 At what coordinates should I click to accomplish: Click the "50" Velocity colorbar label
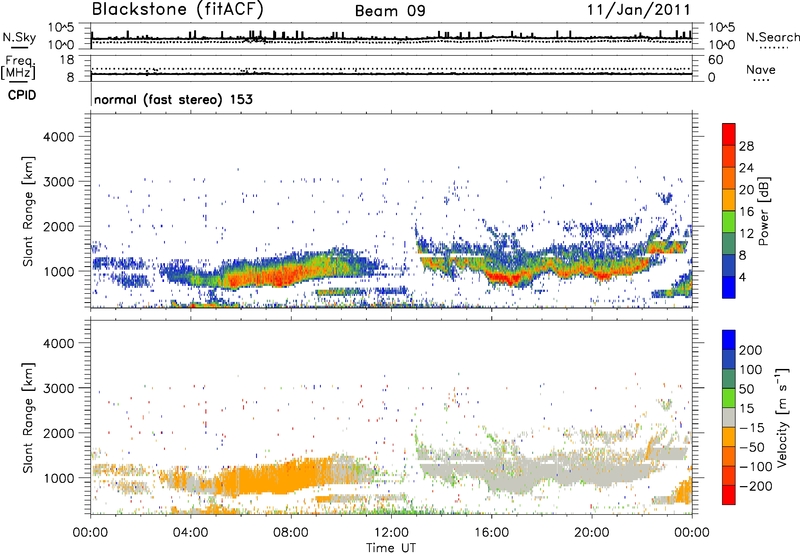coord(746,389)
